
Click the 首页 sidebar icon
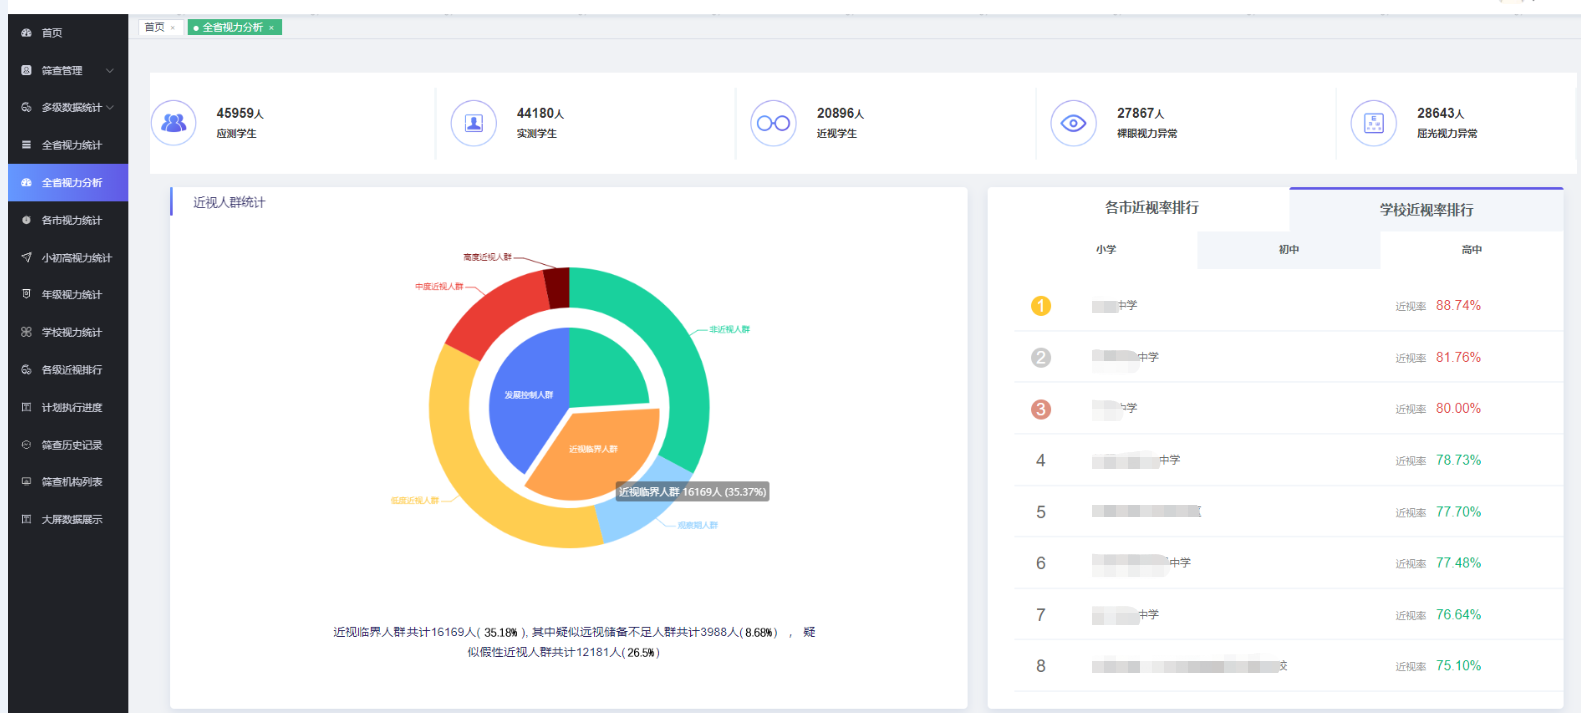[x=26, y=33]
